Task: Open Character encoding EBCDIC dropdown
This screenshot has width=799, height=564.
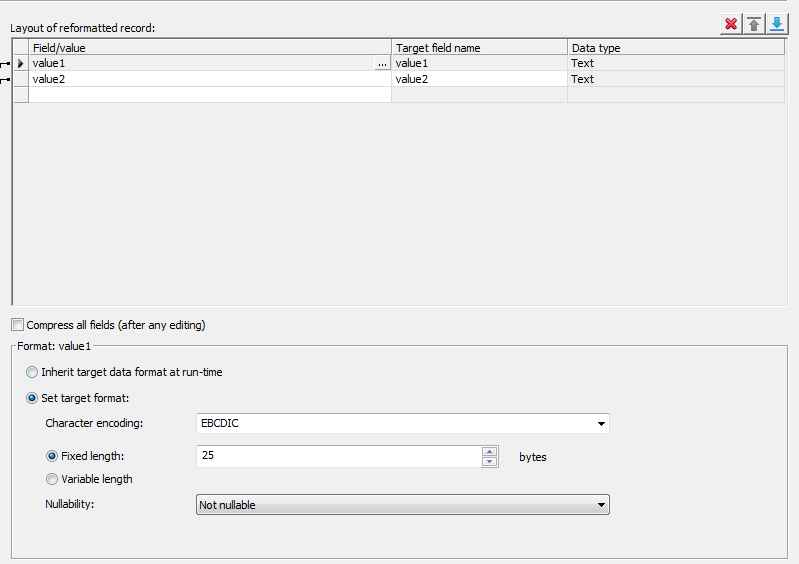Action: (403, 423)
